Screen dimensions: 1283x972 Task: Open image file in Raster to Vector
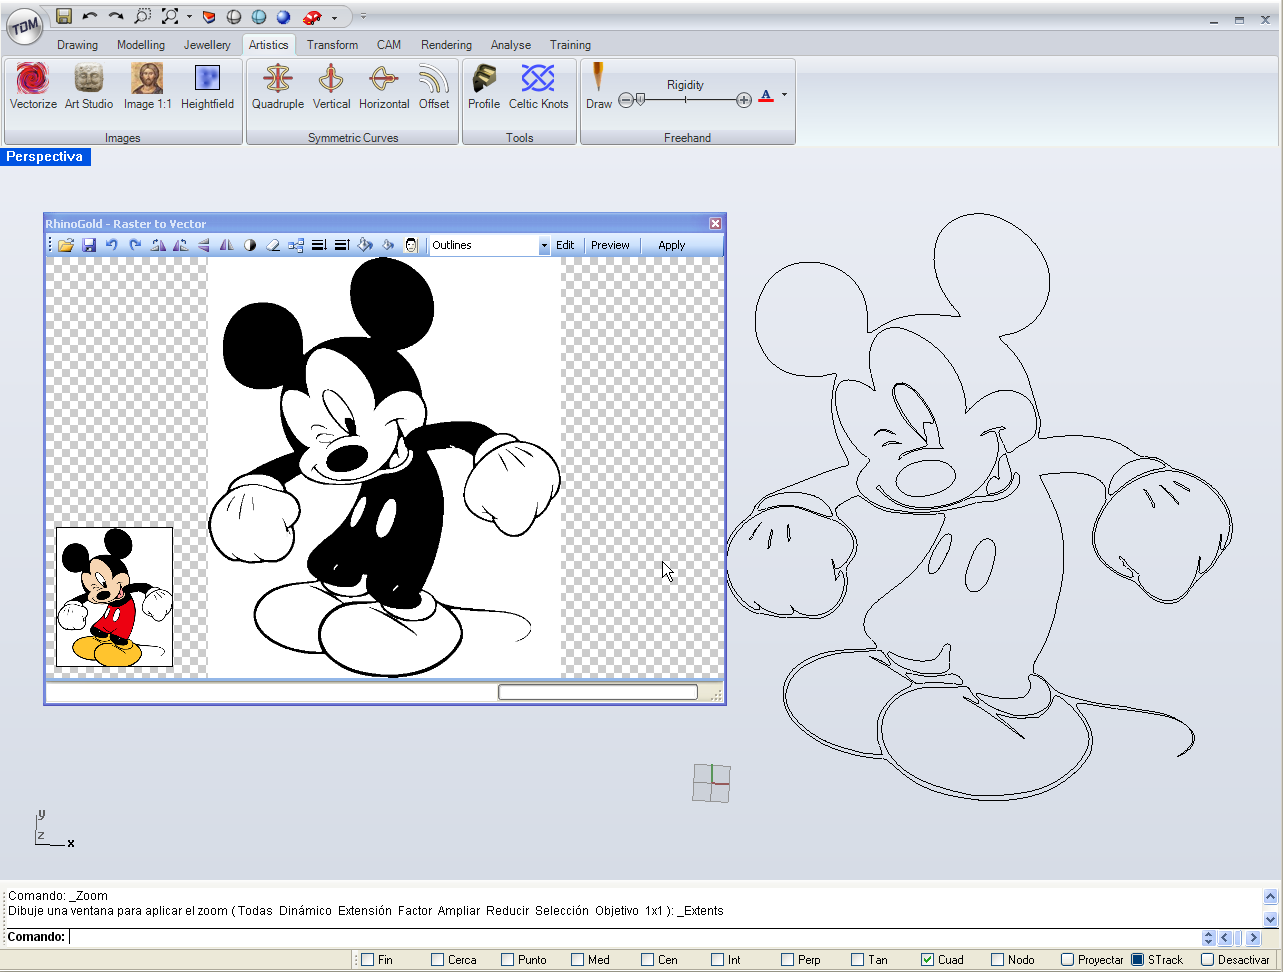point(66,245)
